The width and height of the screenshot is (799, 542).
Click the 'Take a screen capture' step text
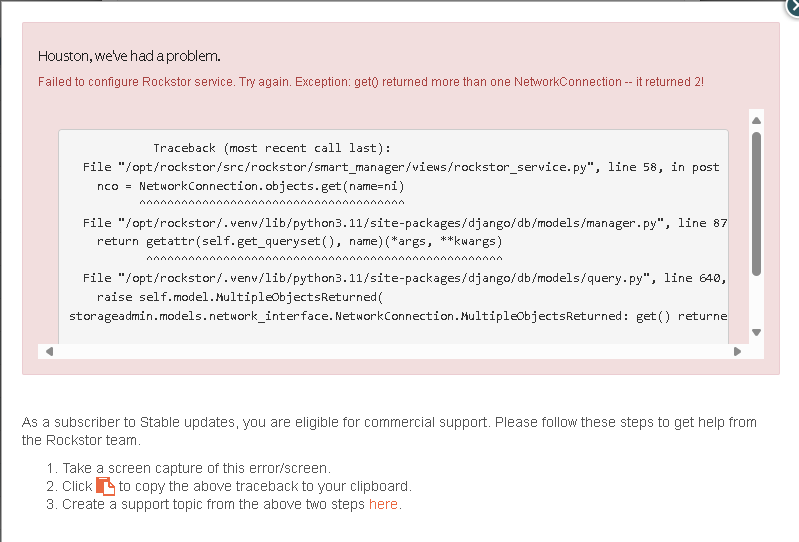coord(196,468)
